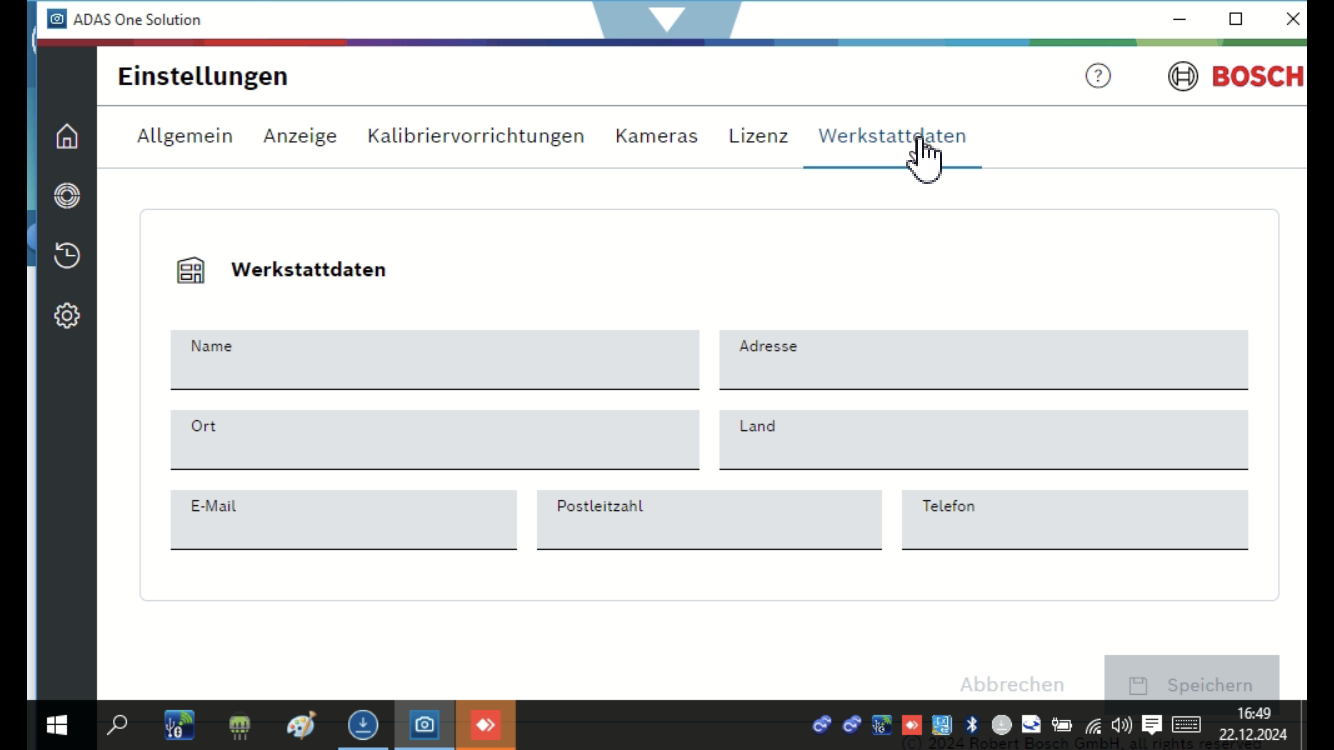Click the Land input field
Viewport: 1334px width, 750px height.
[x=983, y=440]
